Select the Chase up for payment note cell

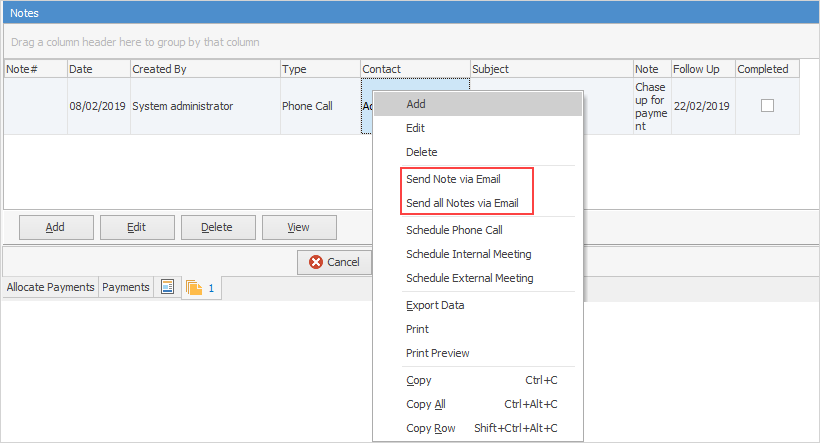tap(652, 106)
